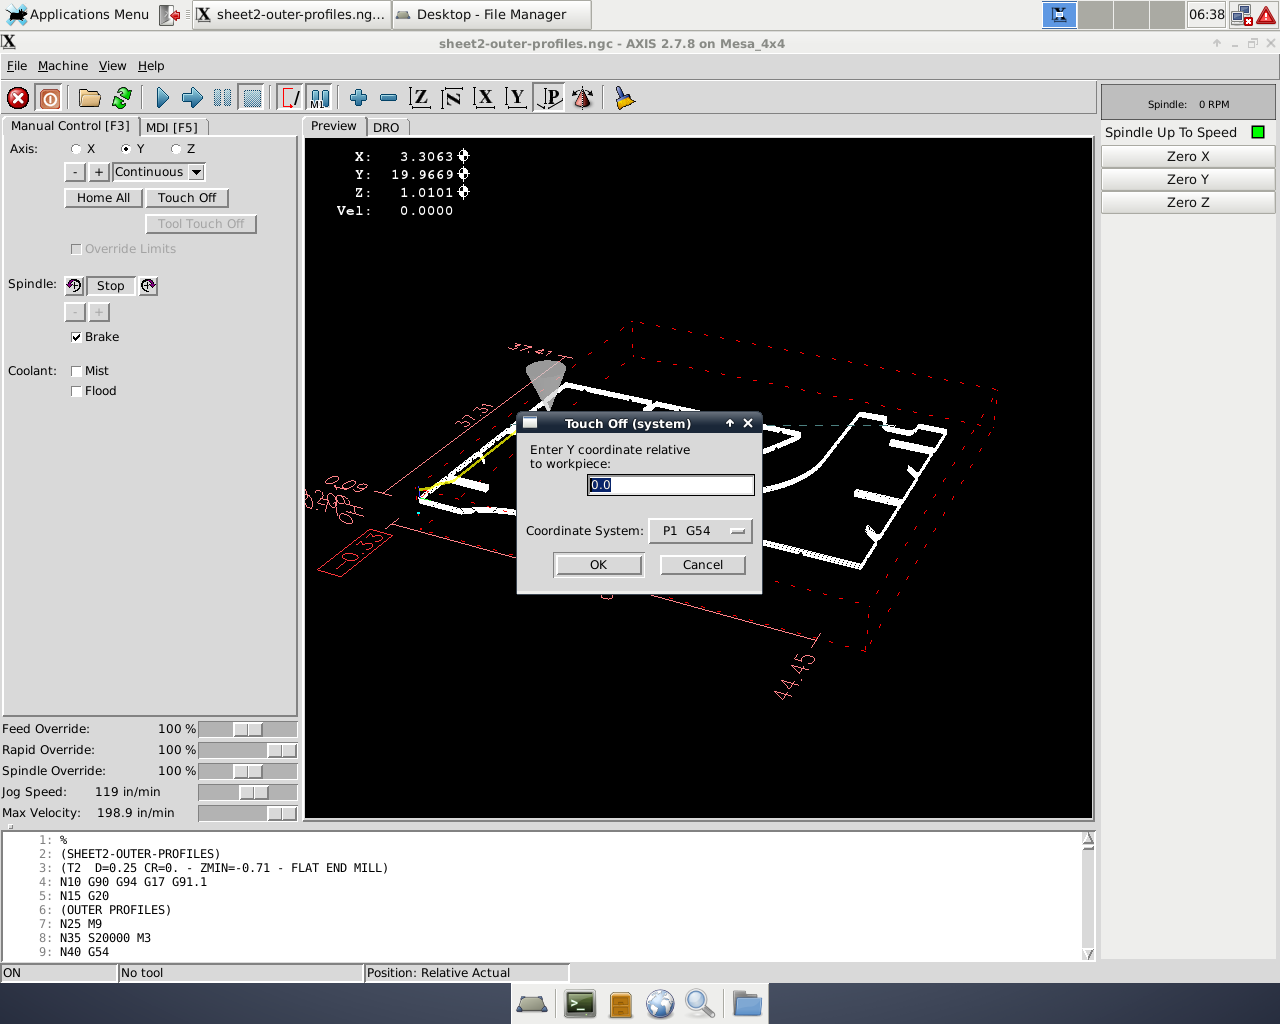The image size is (1280, 1024).
Task: Switch to the DRO tab
Action: tap(386, 127)
